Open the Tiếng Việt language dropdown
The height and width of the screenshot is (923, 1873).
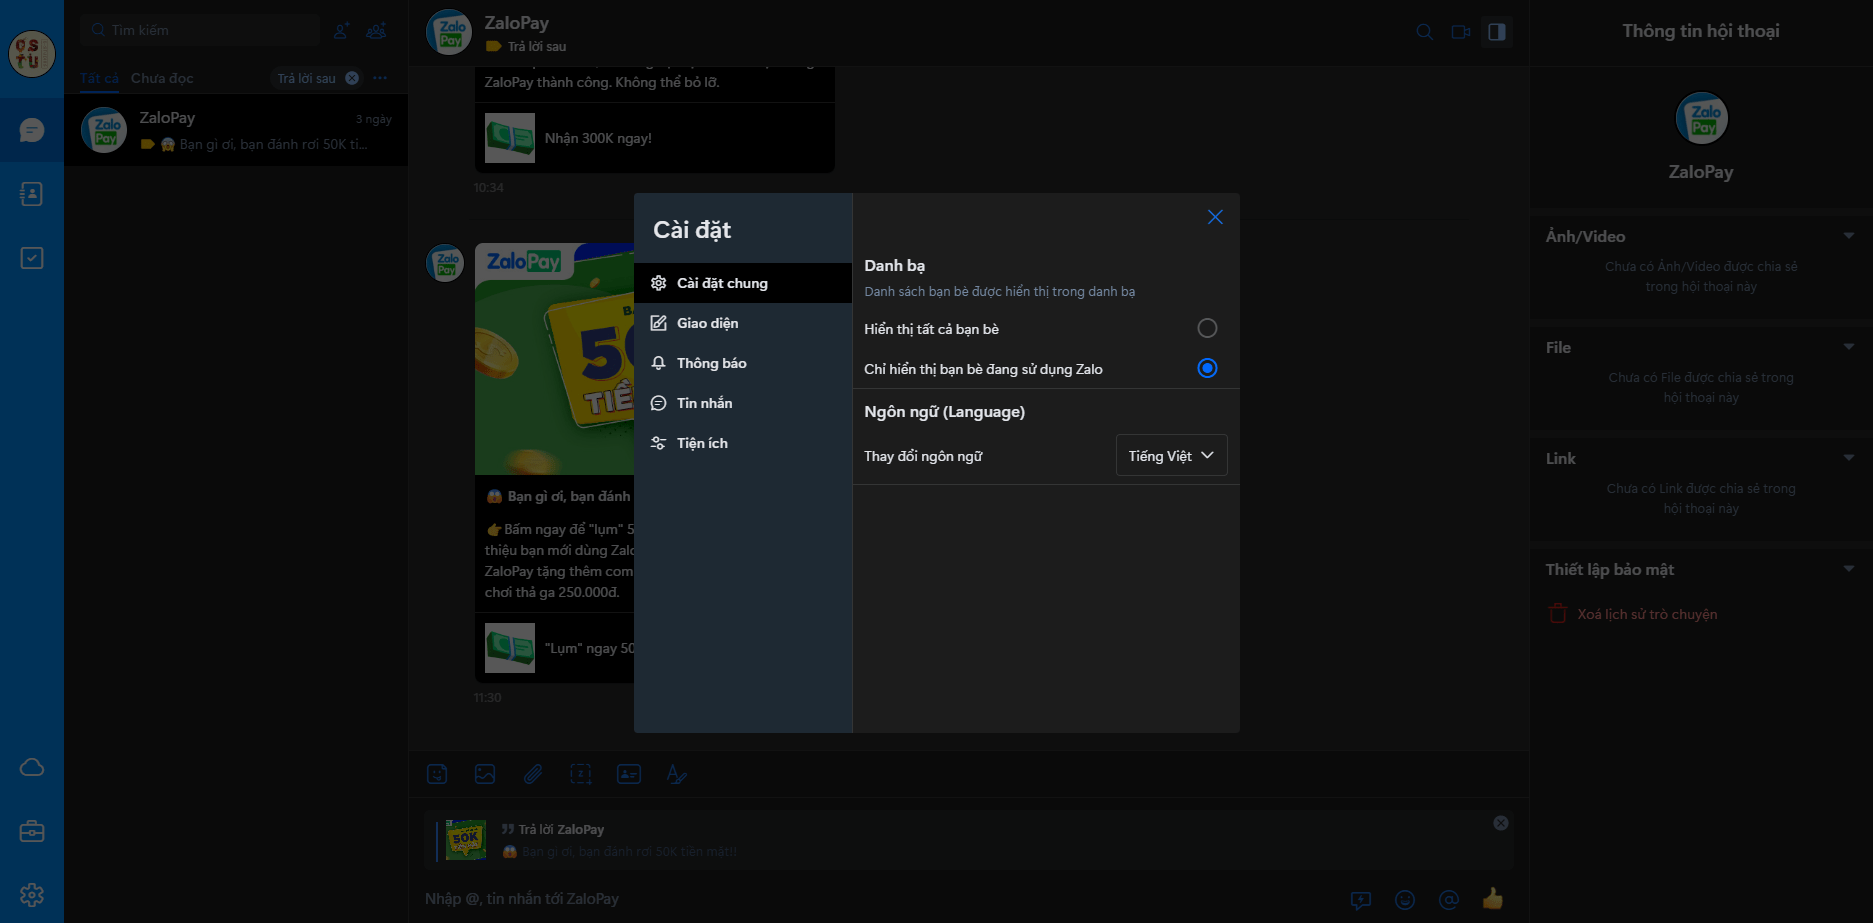click(x=1171, y=456)
